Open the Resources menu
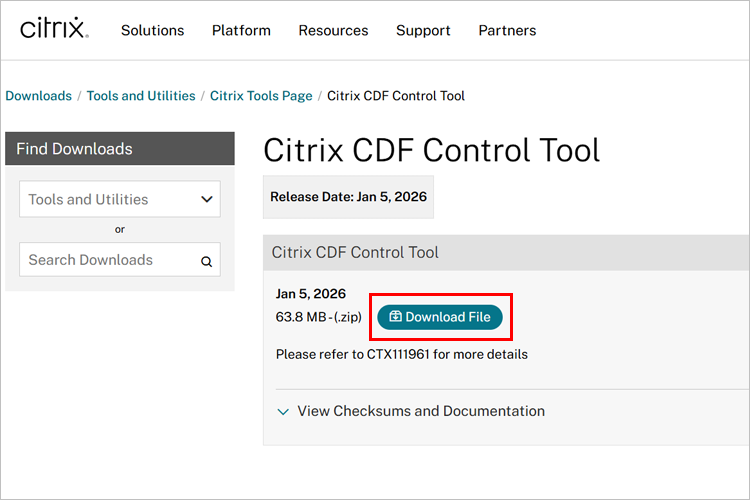 tap(333, 31)
